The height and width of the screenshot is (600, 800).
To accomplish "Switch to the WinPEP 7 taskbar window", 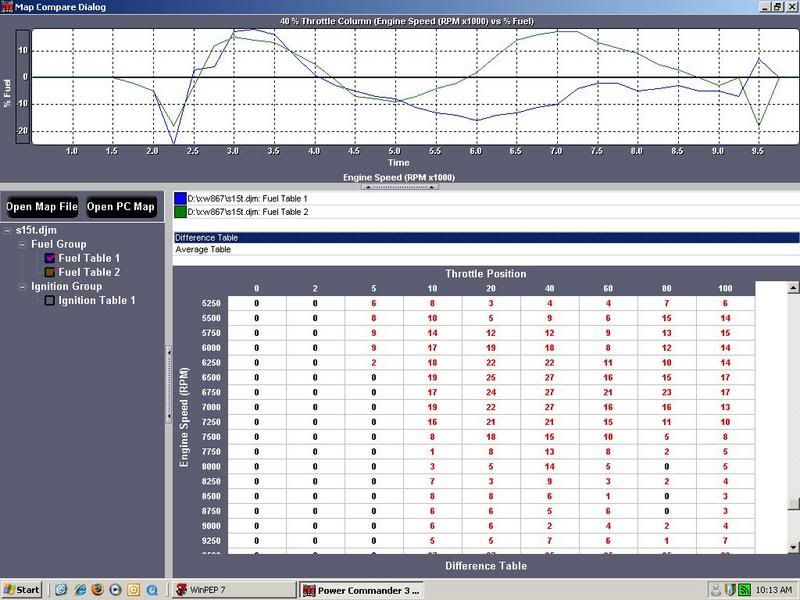I will 234,590.
